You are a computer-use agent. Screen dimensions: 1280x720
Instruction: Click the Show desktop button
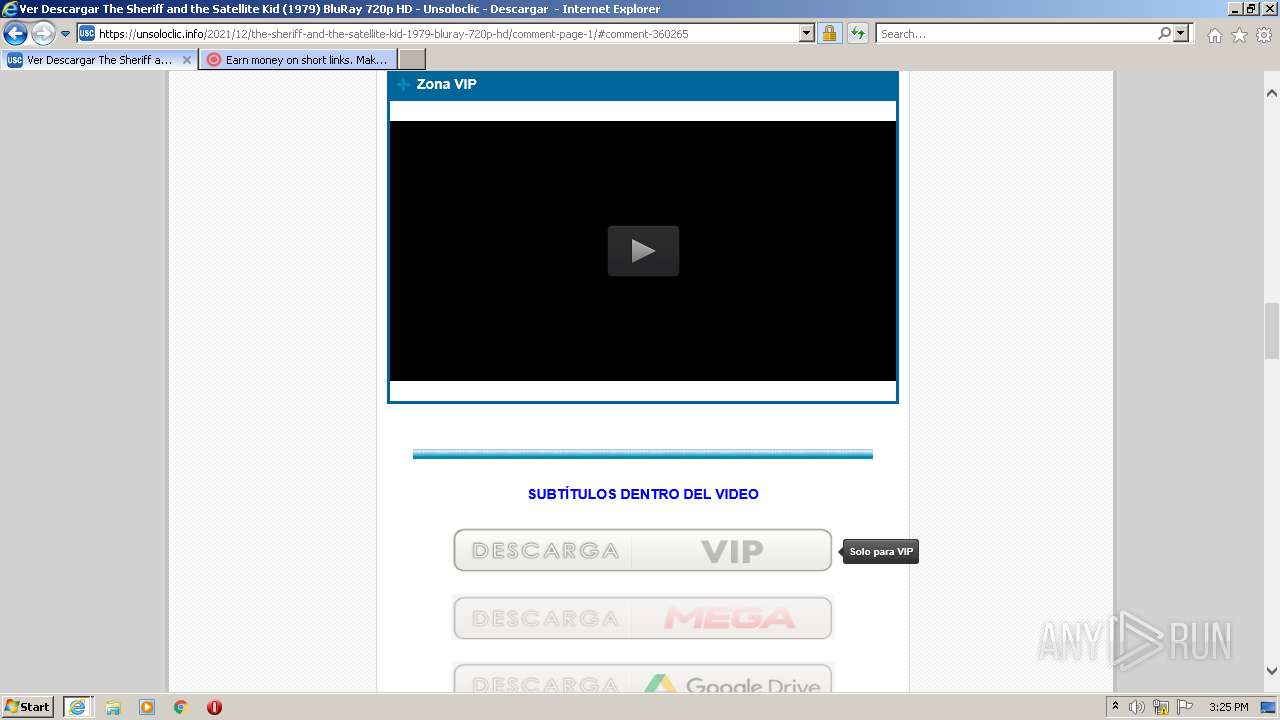[x=1269, y=707]
